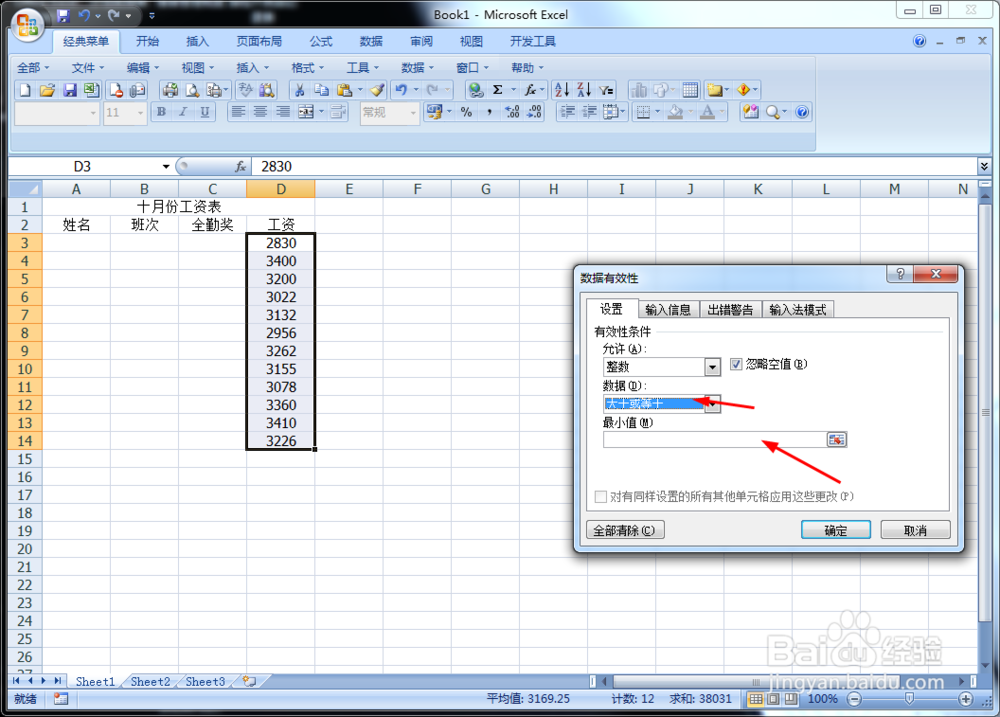Click the dialog help question mark button
The width and height of the screenshot is (1000, 717).
coord(899,274)
